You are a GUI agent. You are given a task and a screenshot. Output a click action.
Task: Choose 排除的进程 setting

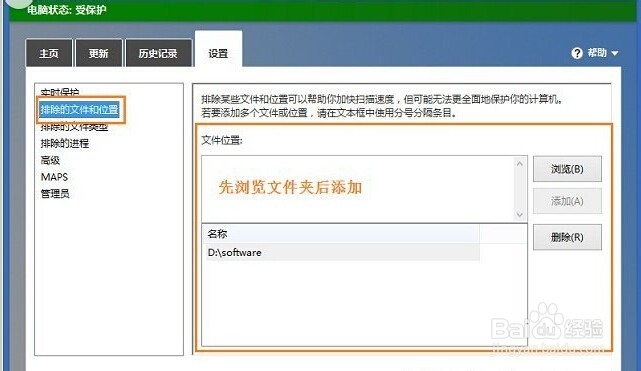(65, 143)
